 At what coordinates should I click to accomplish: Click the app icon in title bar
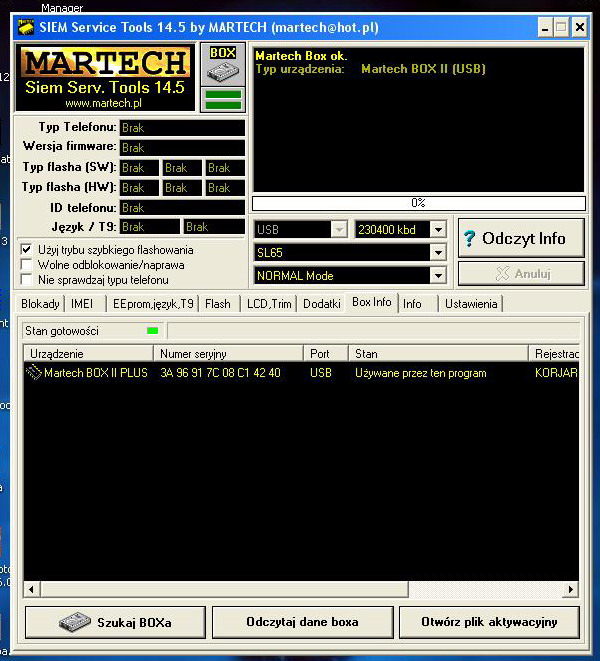[x=26, y=28]
